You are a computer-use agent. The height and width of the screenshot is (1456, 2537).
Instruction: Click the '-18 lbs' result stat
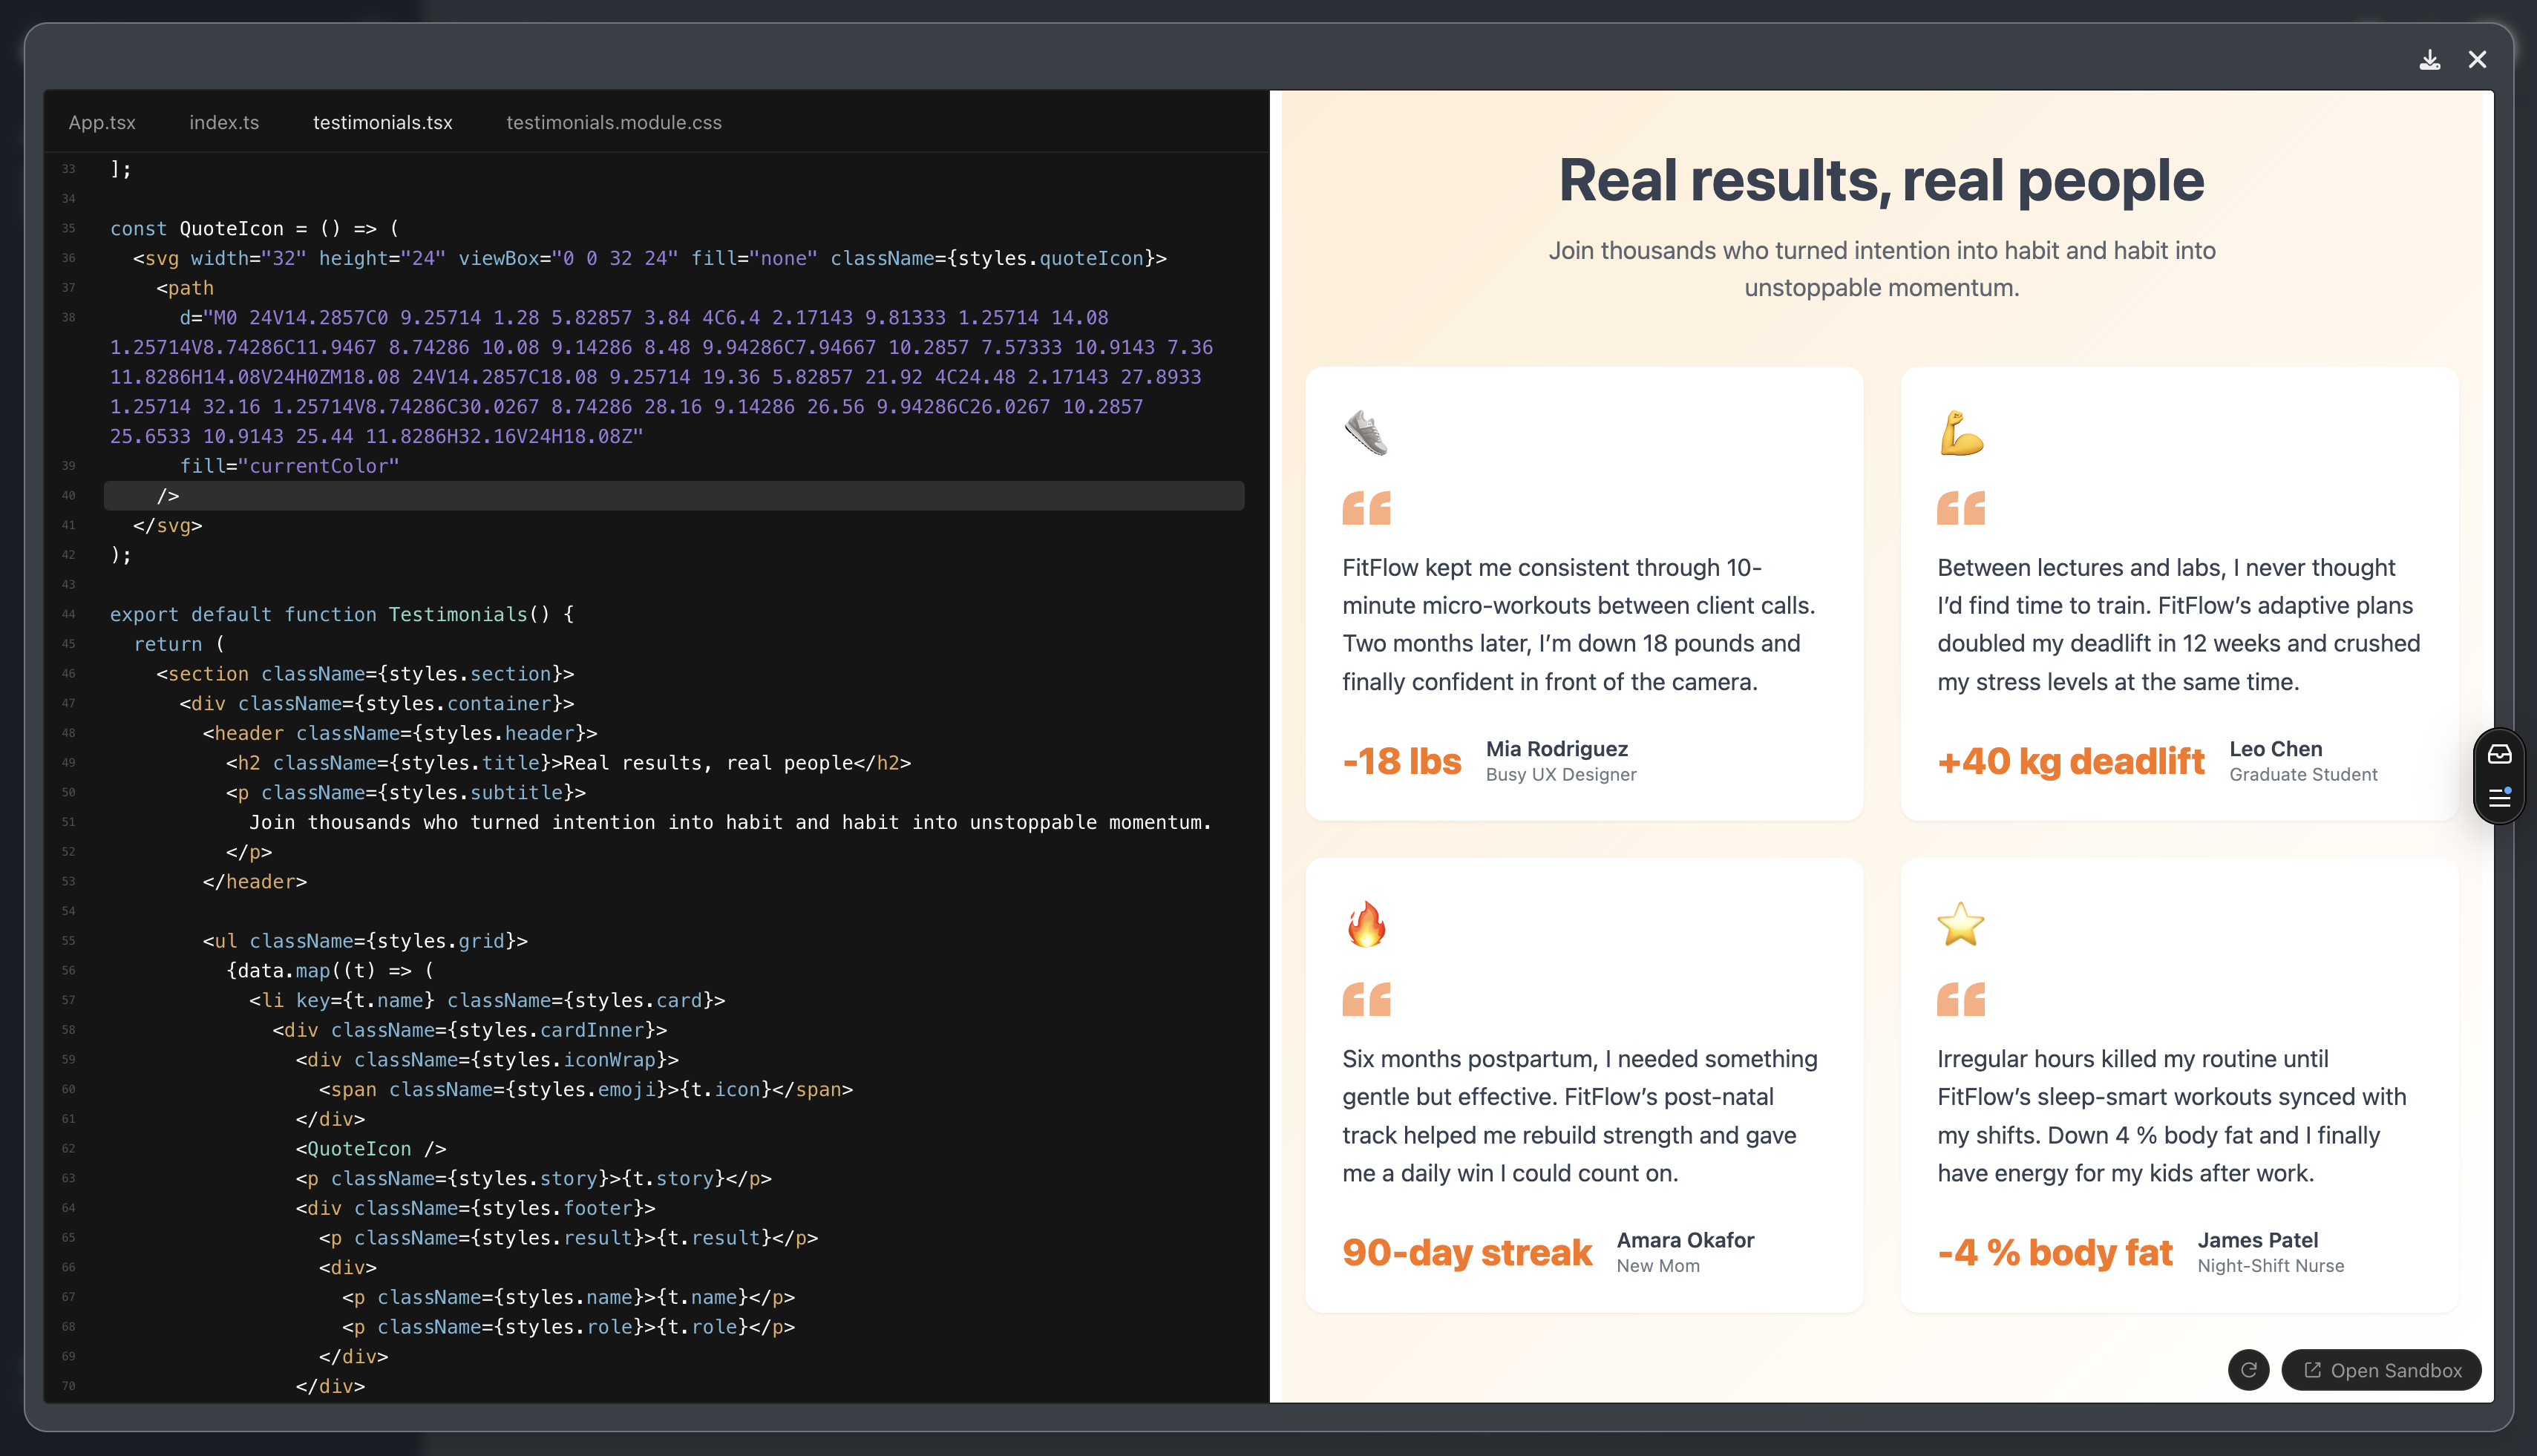tap(1402, 760)
